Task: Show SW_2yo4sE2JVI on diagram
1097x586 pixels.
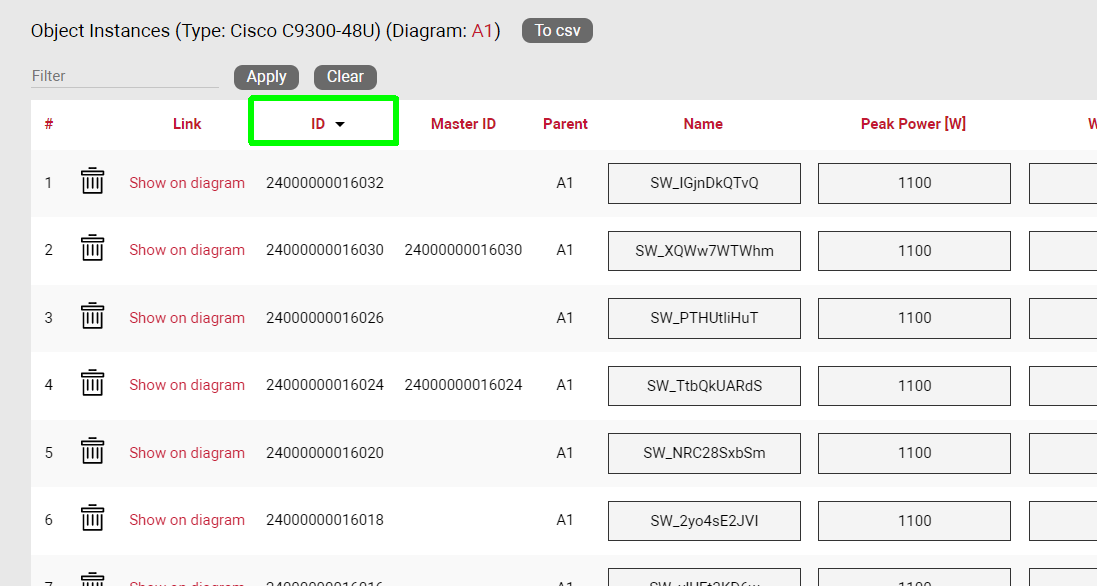Action: click(187, 520)
